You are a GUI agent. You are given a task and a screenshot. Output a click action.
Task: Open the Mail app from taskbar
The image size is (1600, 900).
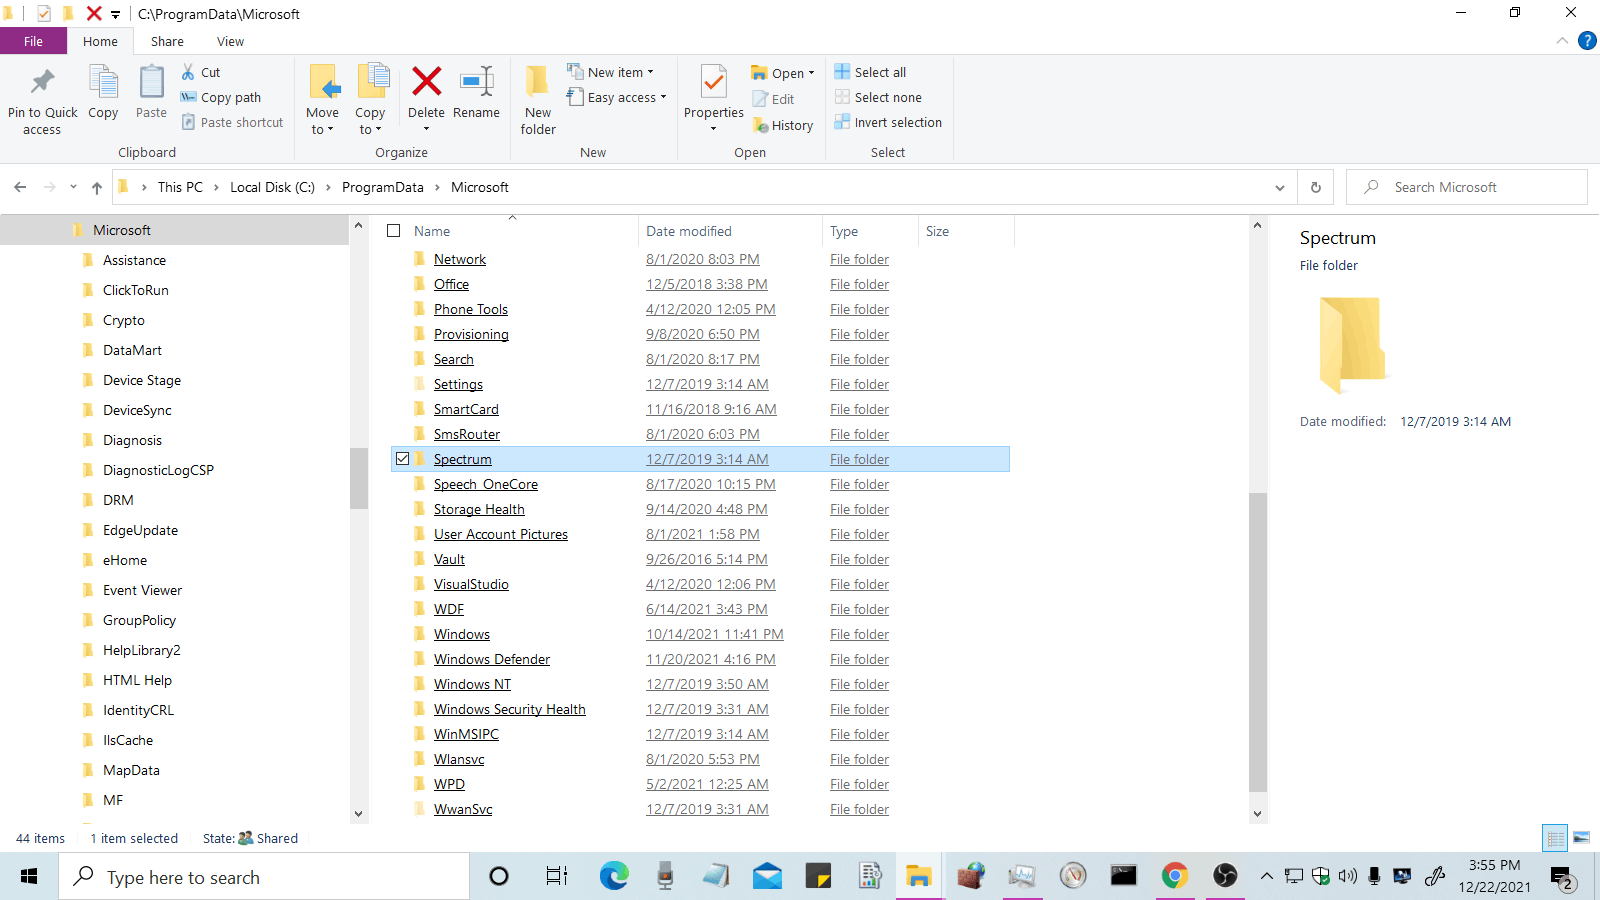[767, 877]
